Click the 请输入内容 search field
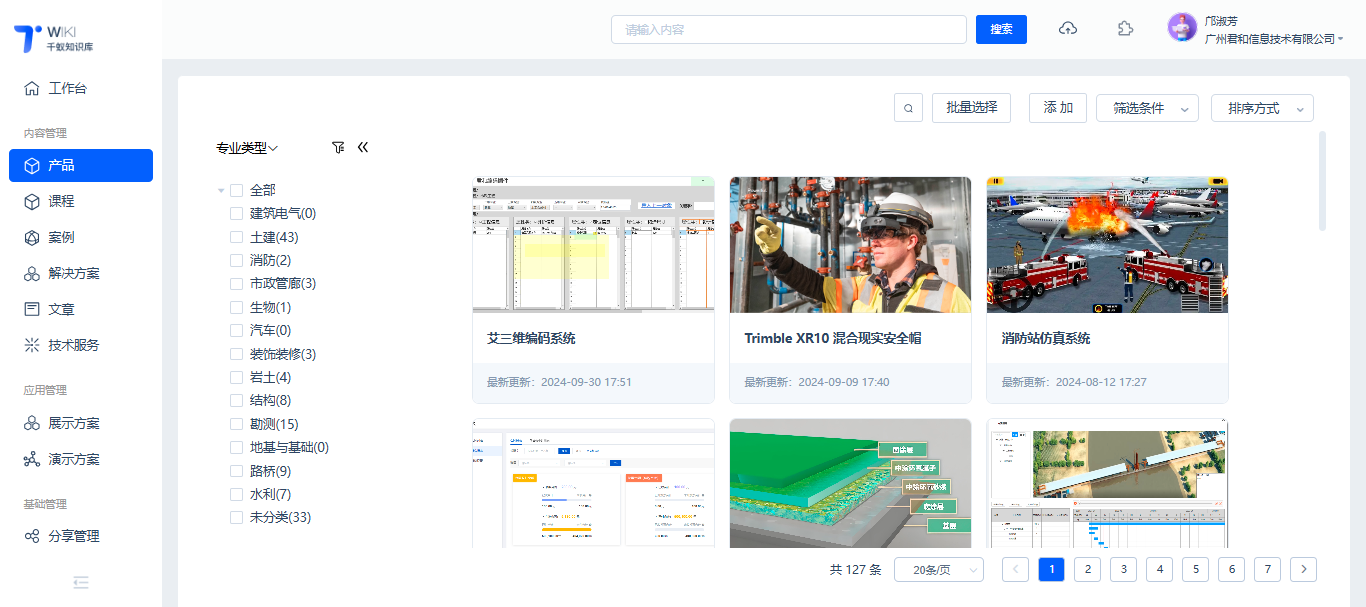Image resolution: width=1366 pixels, height=607 pixels. (789, 29)
